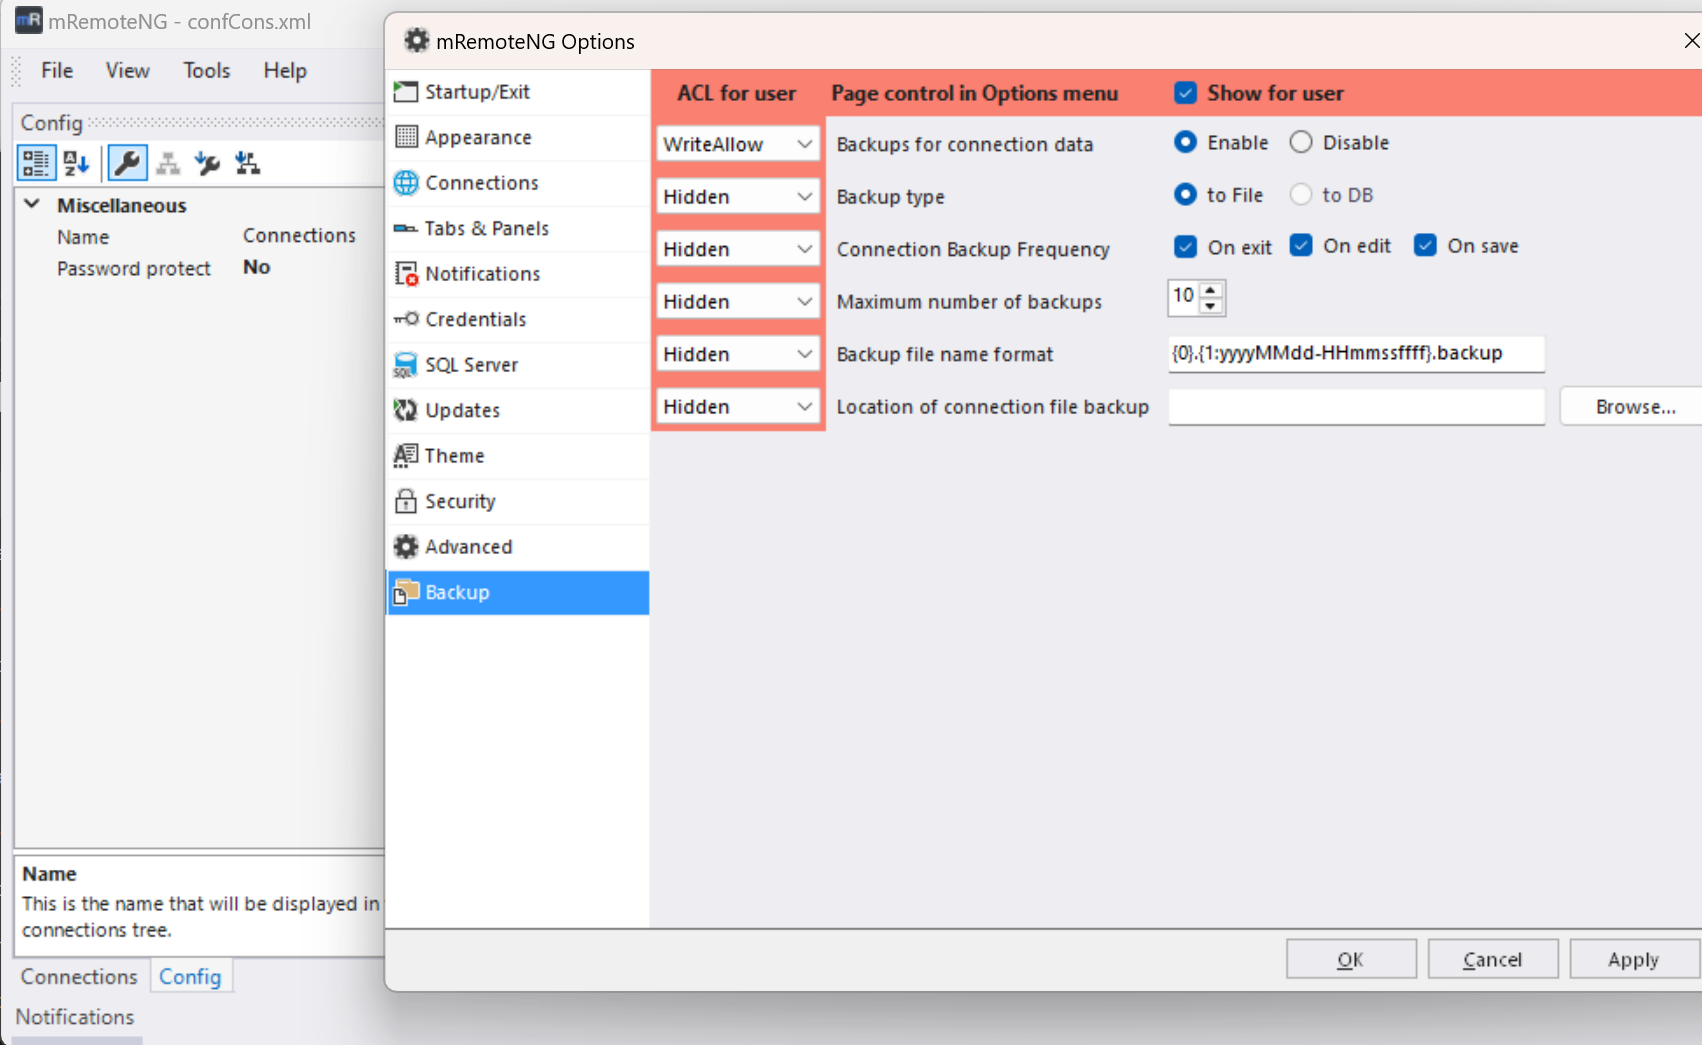Switch to Config tab at bottom

[x=190, y=976]
